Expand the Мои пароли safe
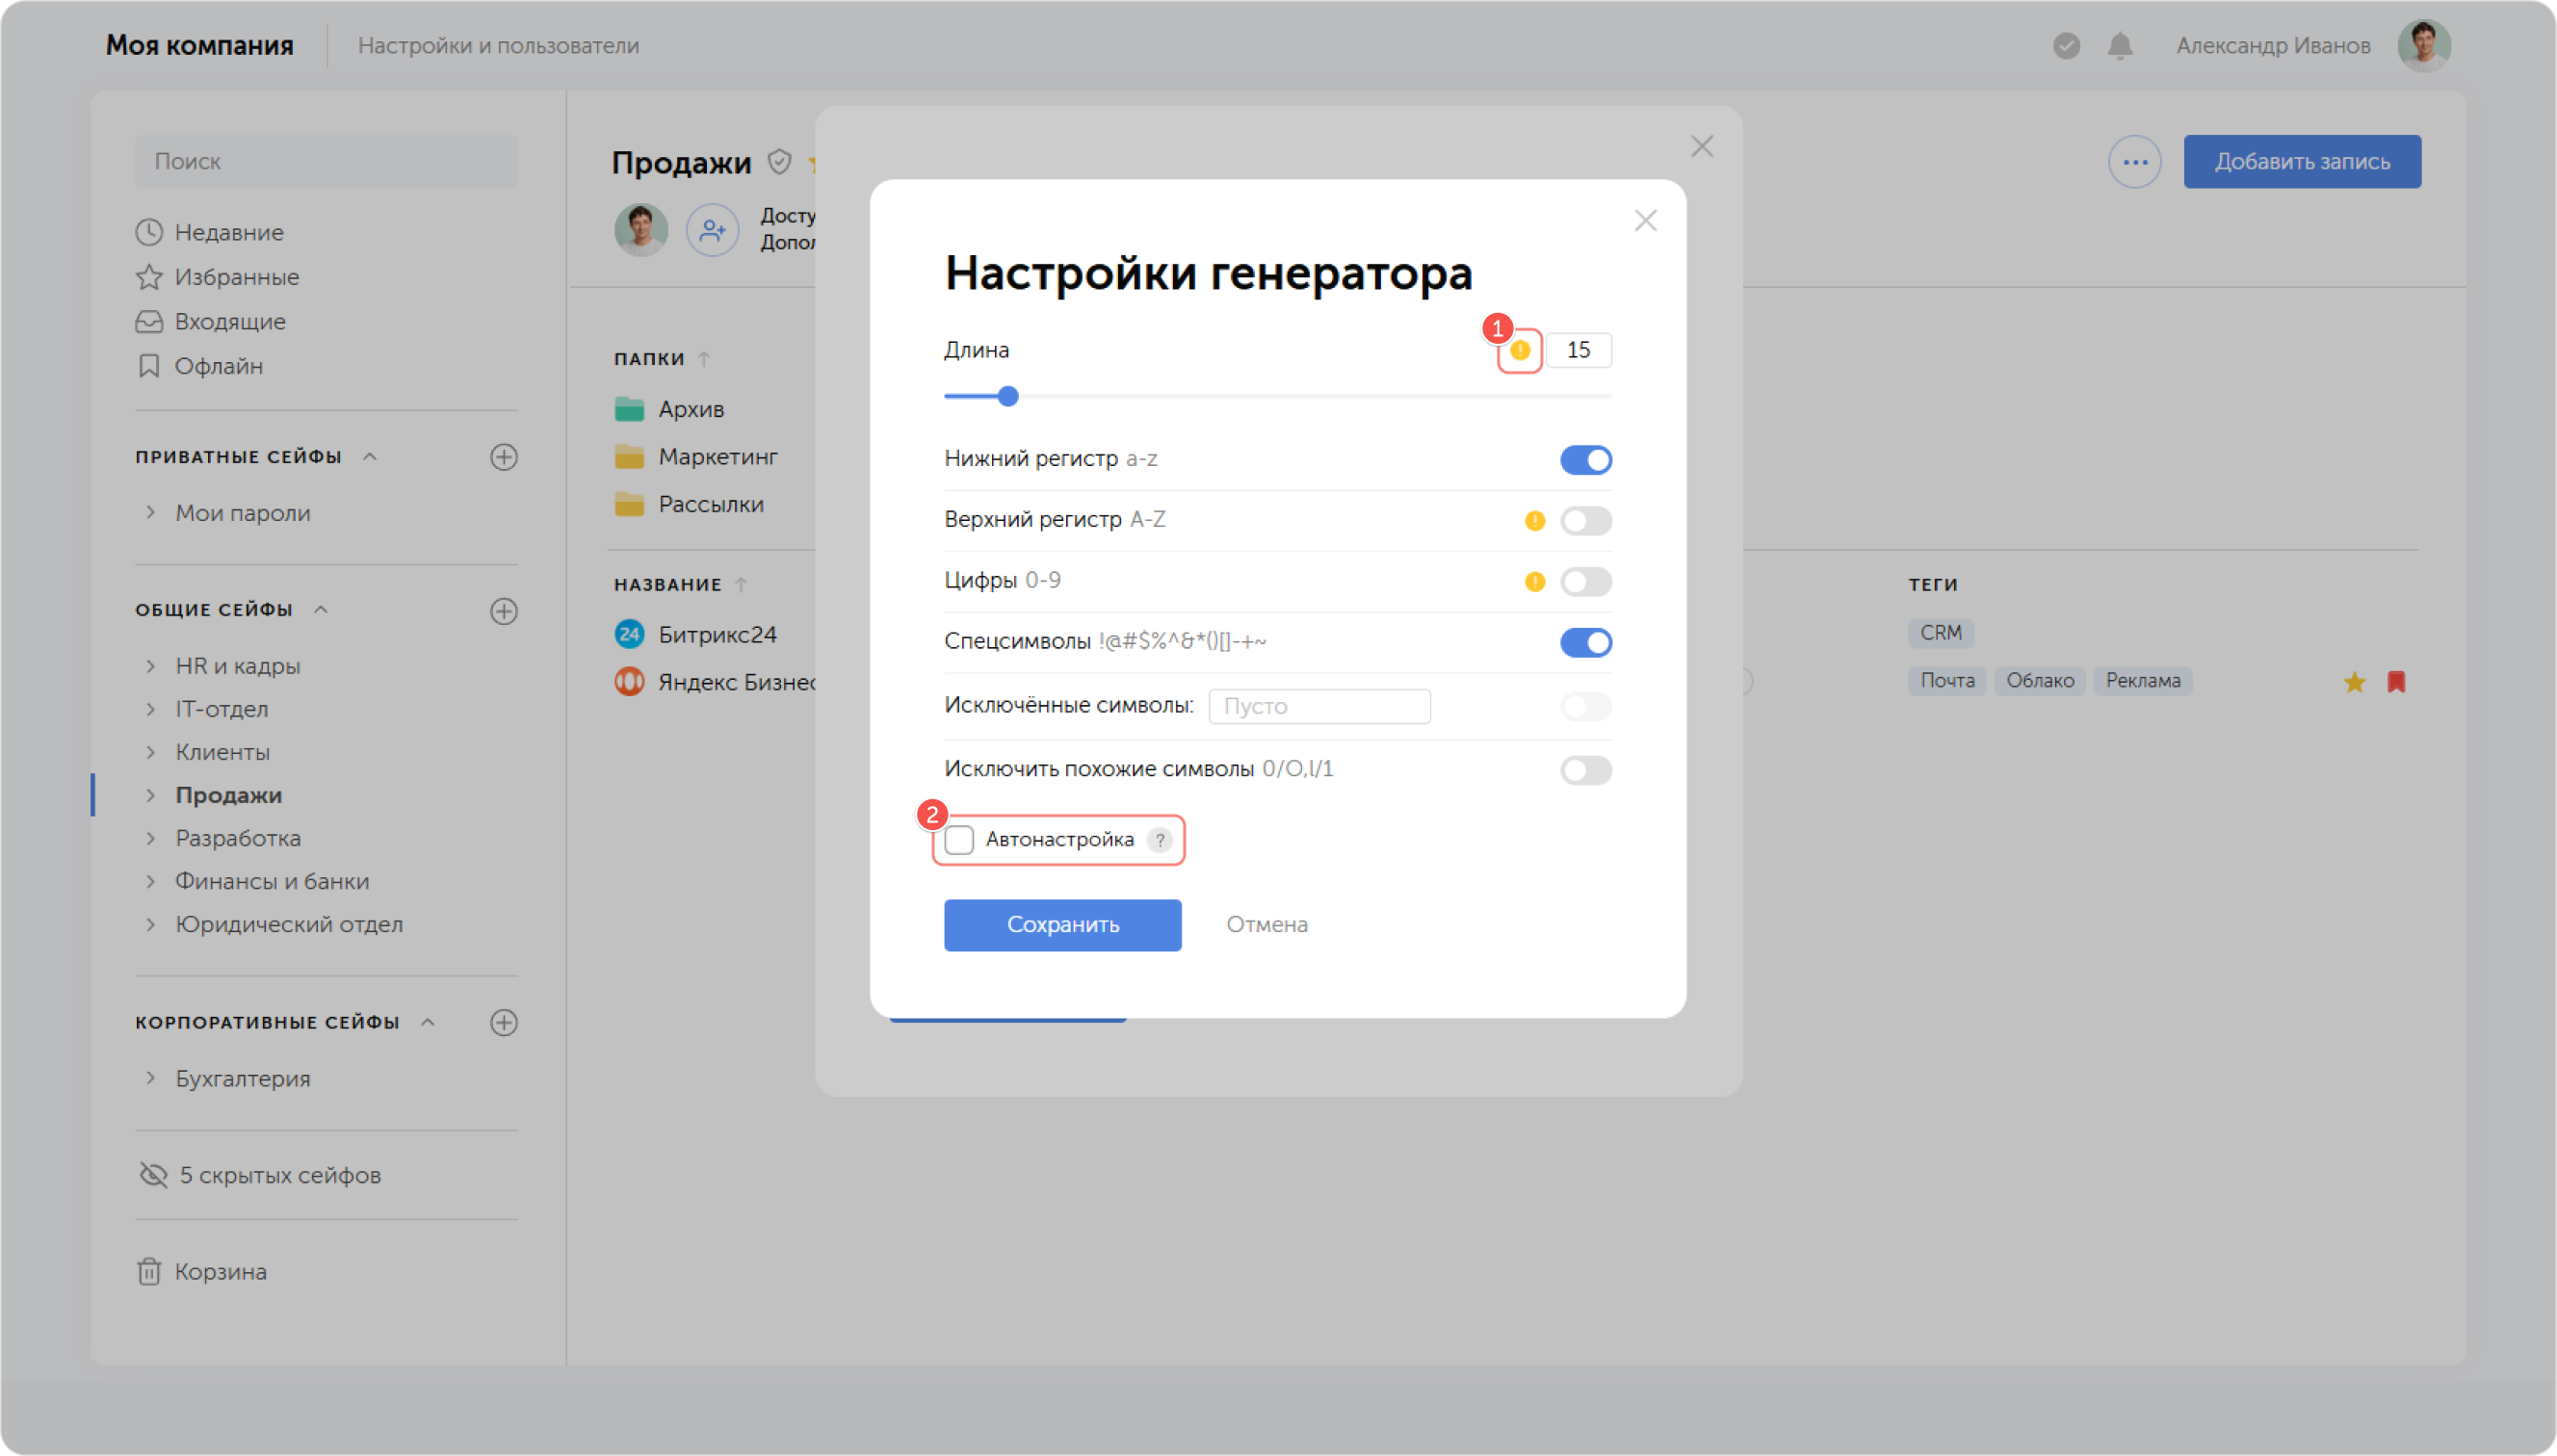Screen dimensions: 2557x1456 coord(151,512)
